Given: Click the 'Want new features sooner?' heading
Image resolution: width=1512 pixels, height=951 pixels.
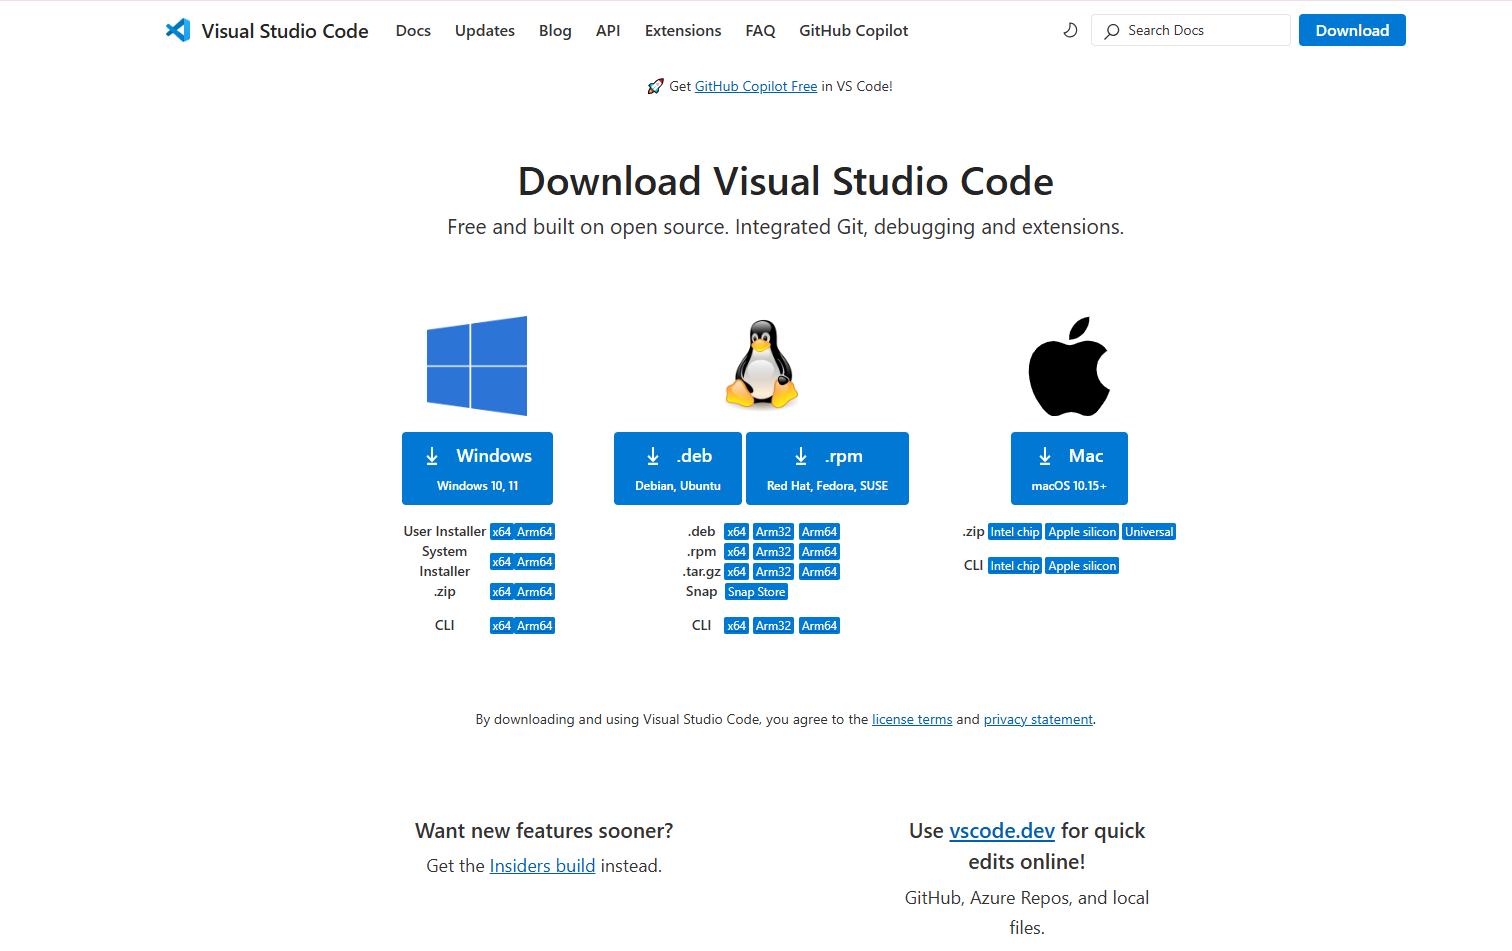Looking at the screenshot, I should pyautogui.click(x=544, y=831).
